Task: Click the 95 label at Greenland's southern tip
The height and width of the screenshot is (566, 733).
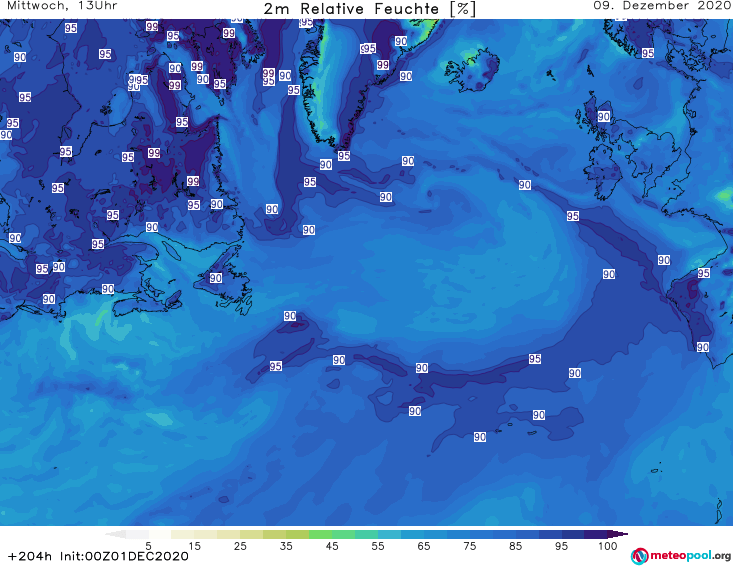Action: point(344,156)
